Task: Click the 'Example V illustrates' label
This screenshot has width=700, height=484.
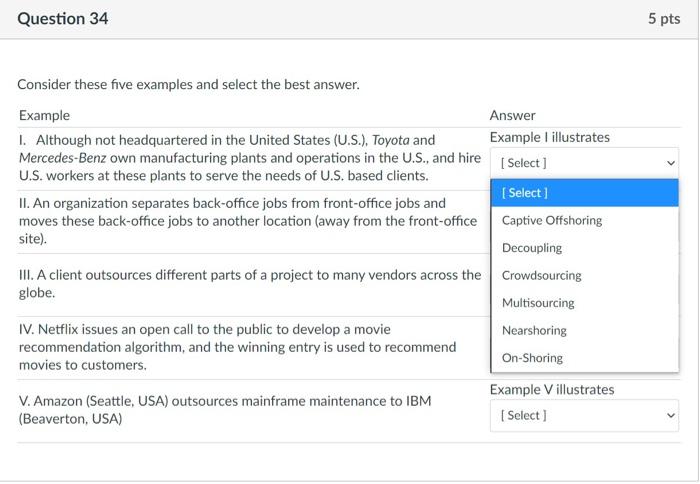Action: click(552, 389)
